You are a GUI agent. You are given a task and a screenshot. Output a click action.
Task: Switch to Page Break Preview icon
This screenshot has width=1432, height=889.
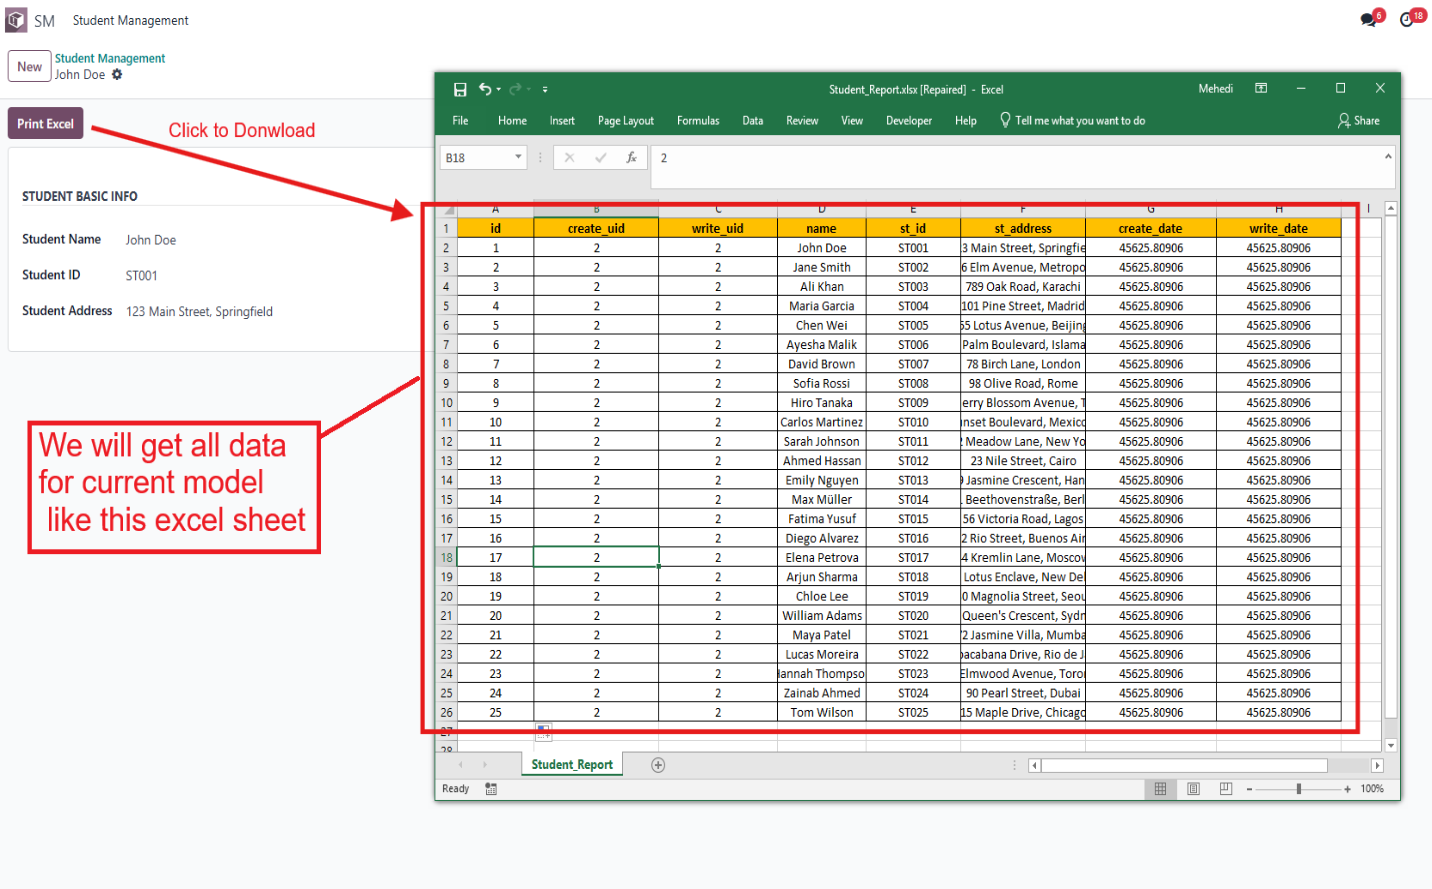(x=1226, y=789)
